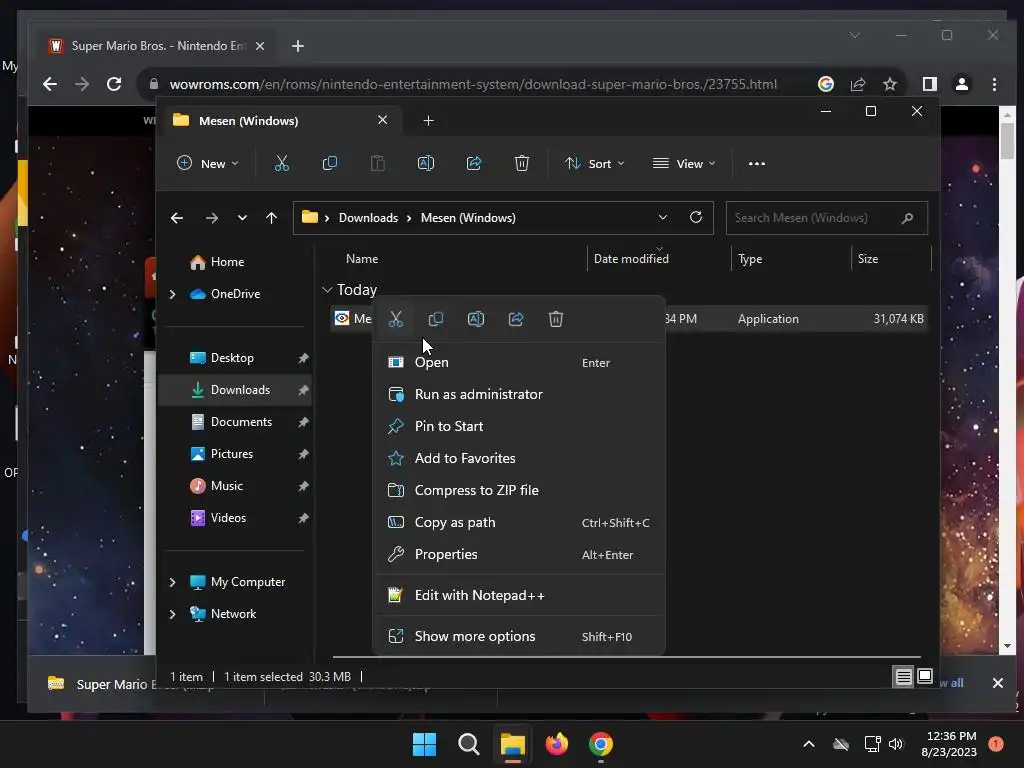The width and height of the screenshot is (1024, 768).
Task: Click the Cut icon in the context menu
Action: (x=396, y=319)
